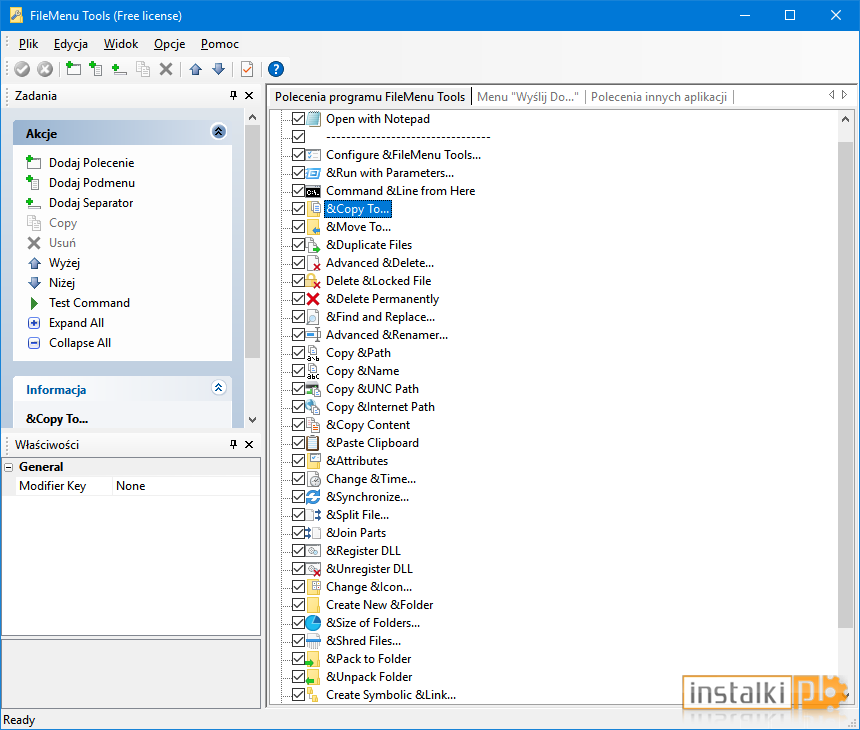Viewport: 860px width, 730px height.
Task: Collapse the General property group
Action: click(x=9, y=467)
